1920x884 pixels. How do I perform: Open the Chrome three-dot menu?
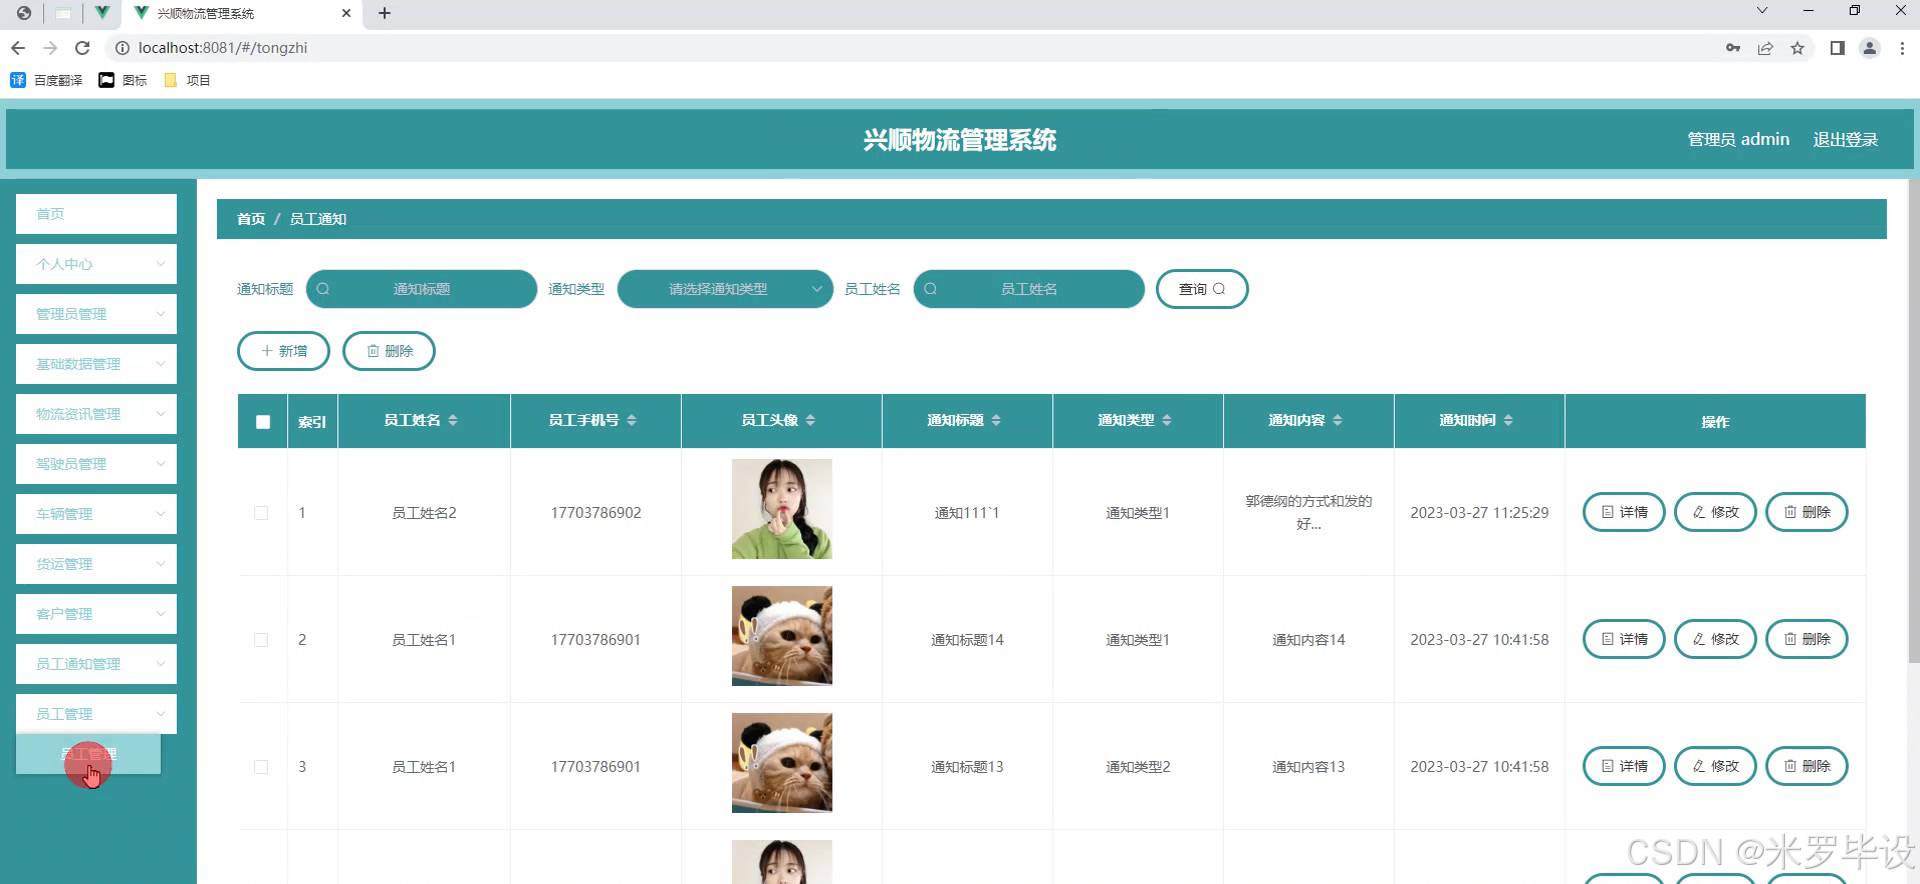(1902, 48)
